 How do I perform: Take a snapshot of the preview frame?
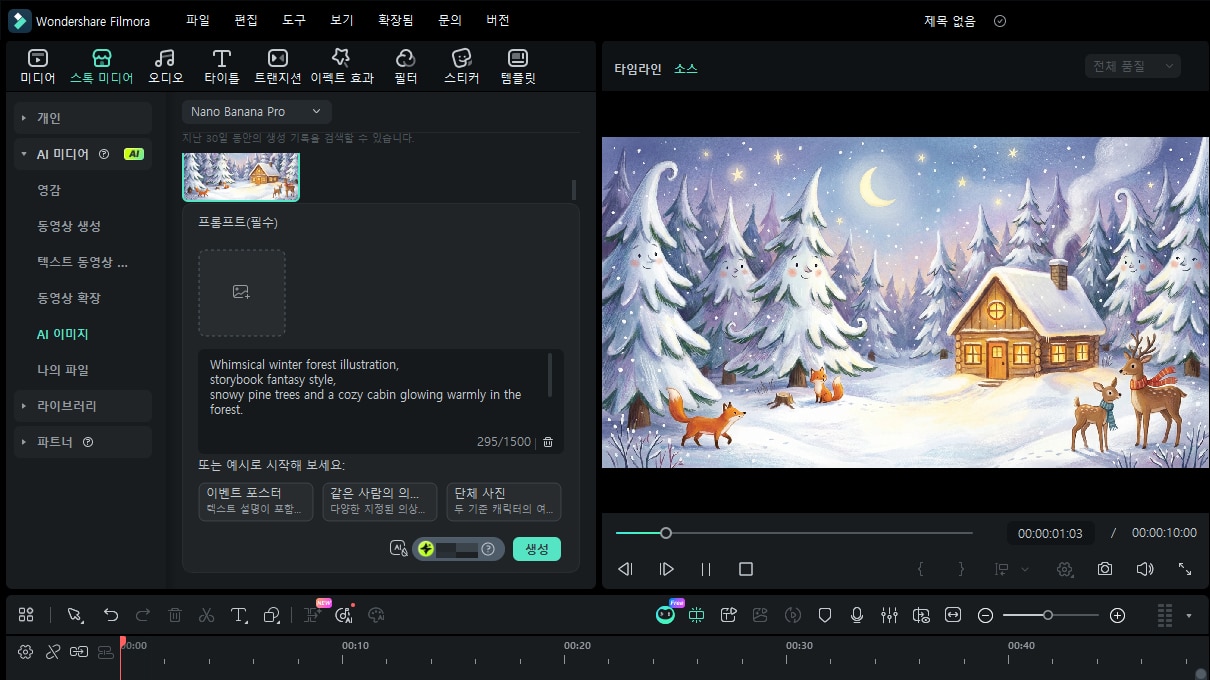click(x=1104, y=568)
